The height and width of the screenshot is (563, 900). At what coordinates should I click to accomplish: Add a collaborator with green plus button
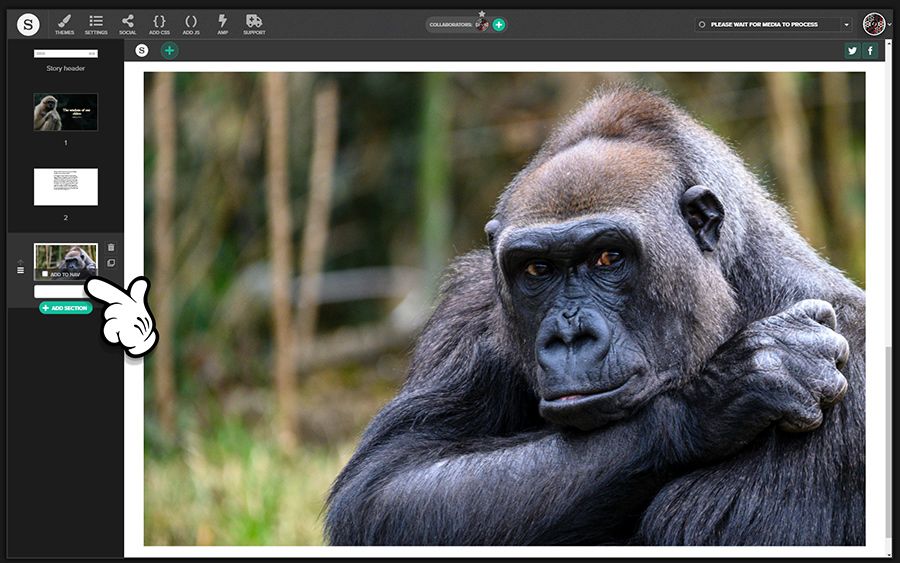(x=499, y=25)
